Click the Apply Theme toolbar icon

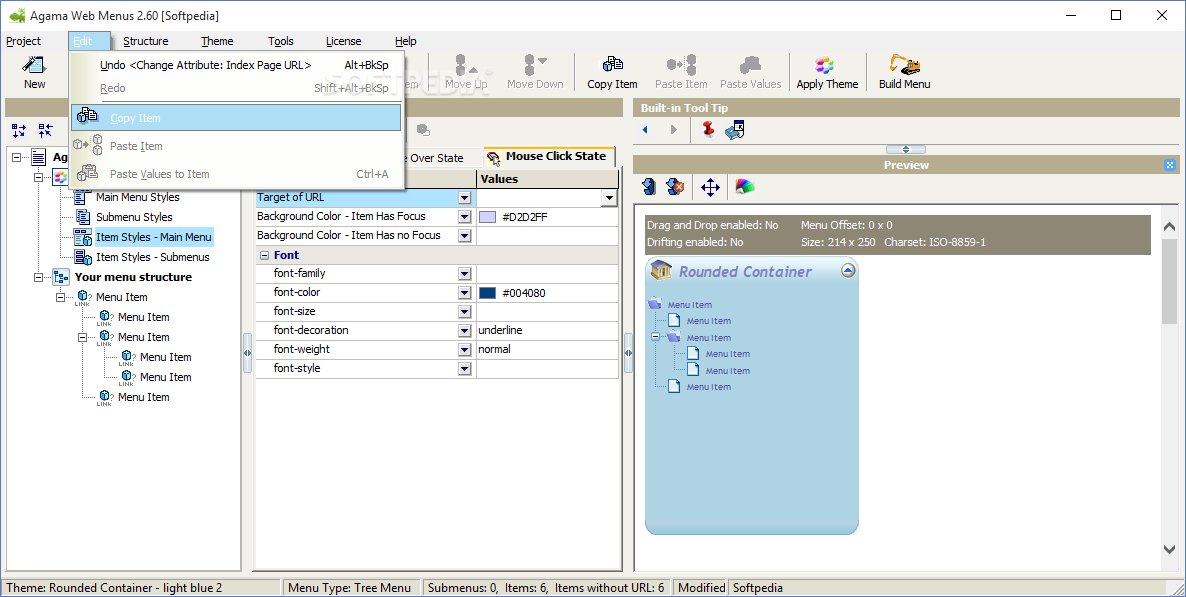[825, 65]
